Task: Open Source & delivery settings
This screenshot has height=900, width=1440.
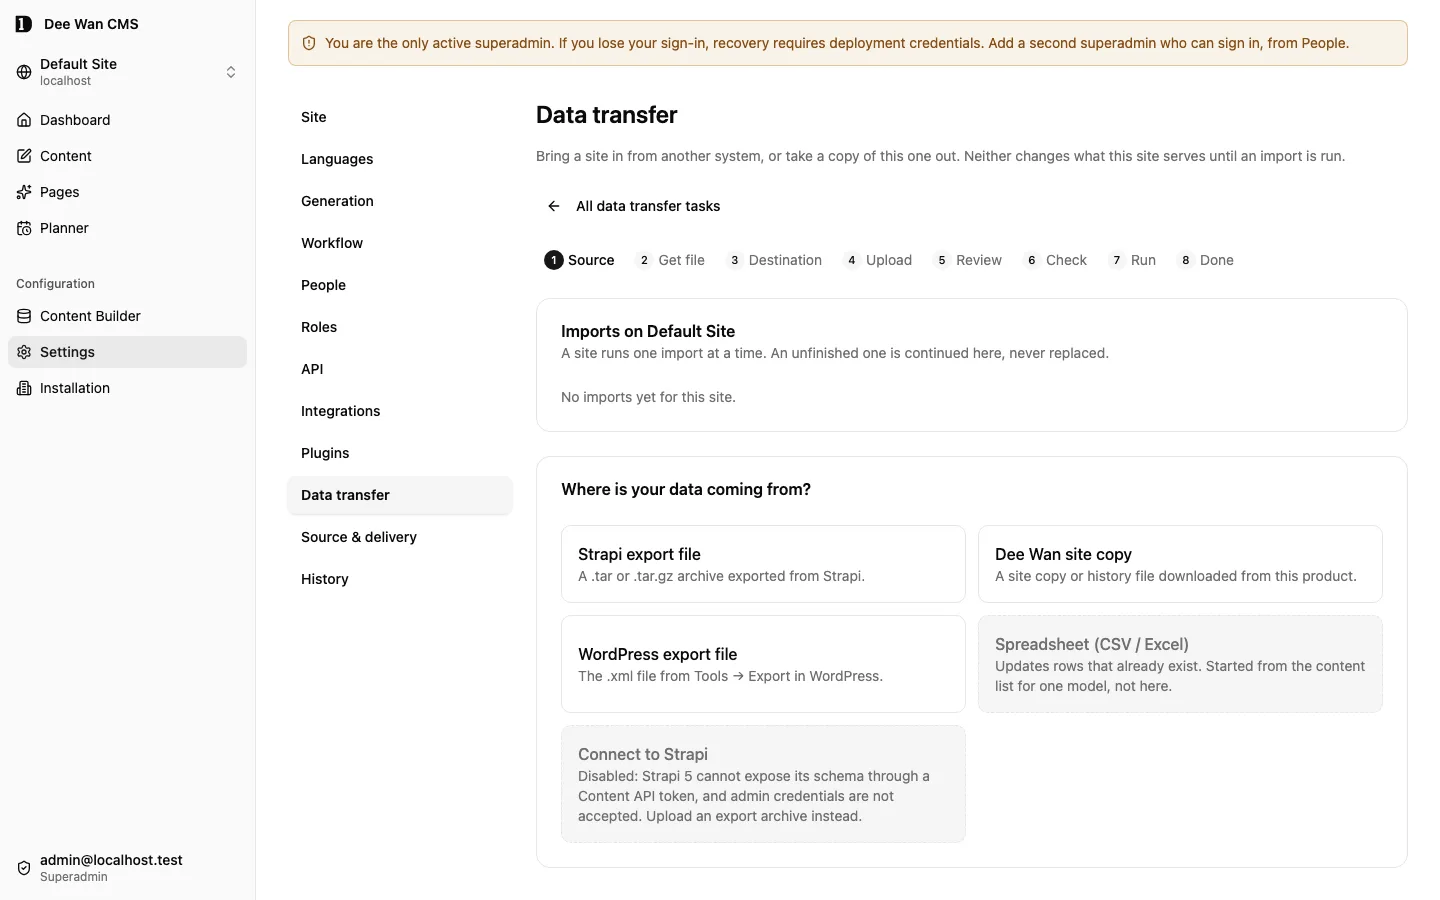Action: pyautogui.click(x=400, y=537)
